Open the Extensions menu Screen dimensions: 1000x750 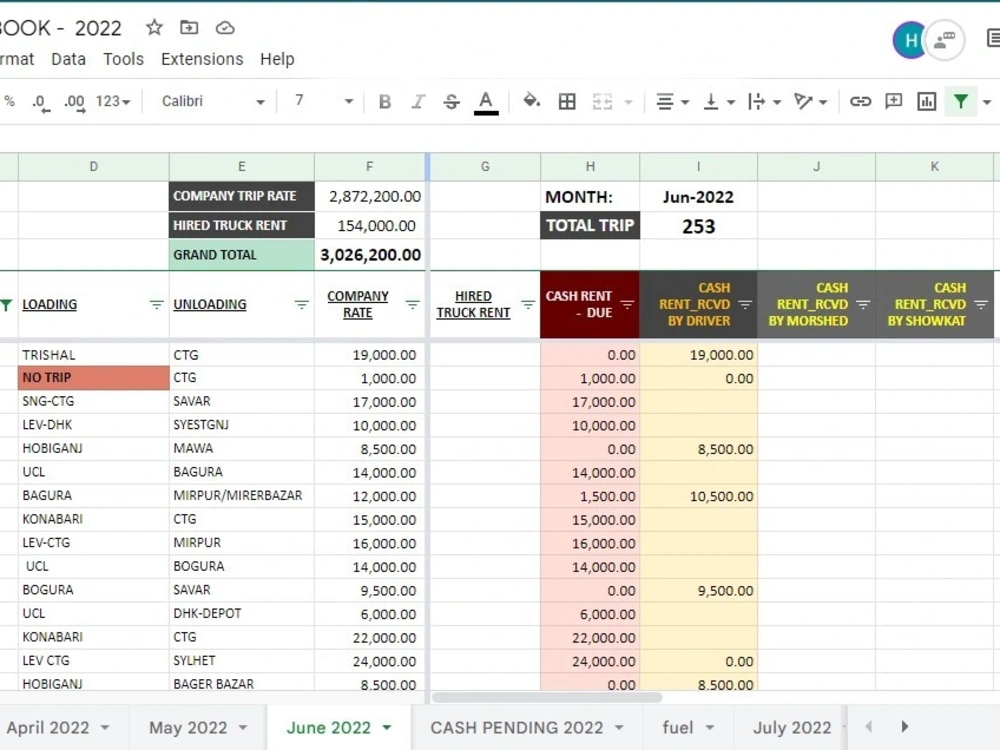click(x=202, y=59)
